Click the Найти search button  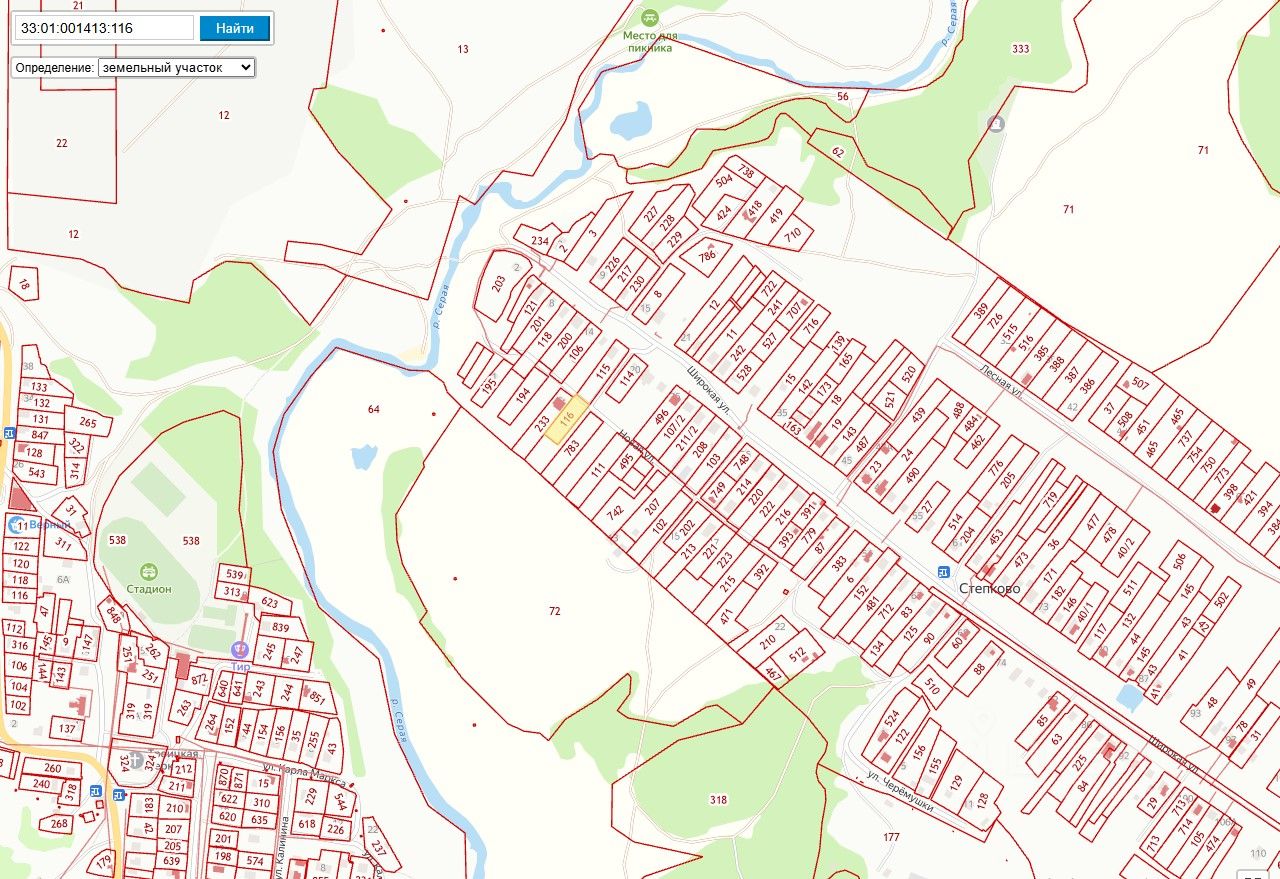[235, 28]
